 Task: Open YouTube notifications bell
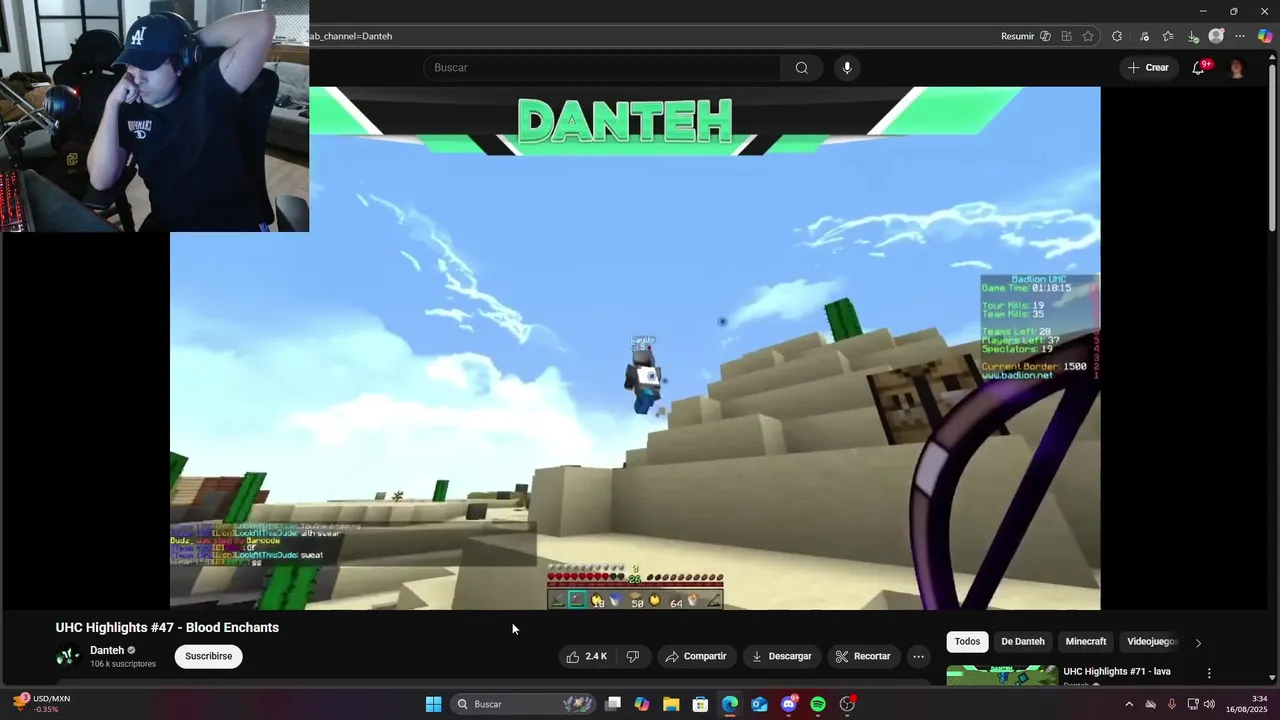1198,68
